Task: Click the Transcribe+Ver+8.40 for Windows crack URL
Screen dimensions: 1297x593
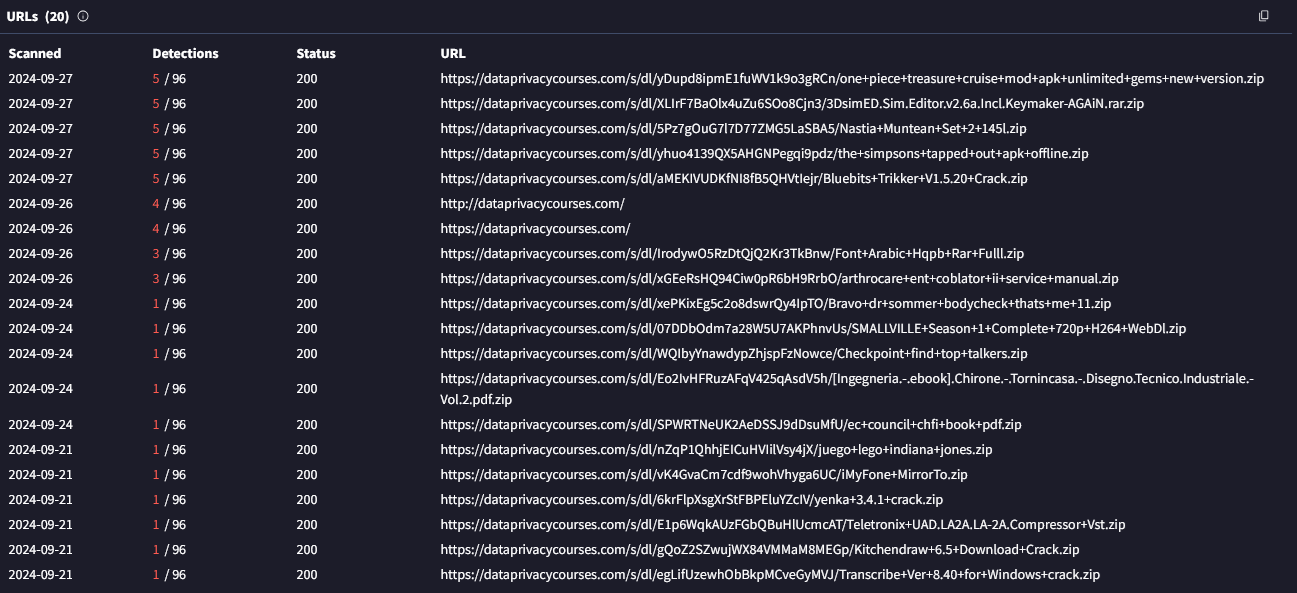Action: click(770, 575)
